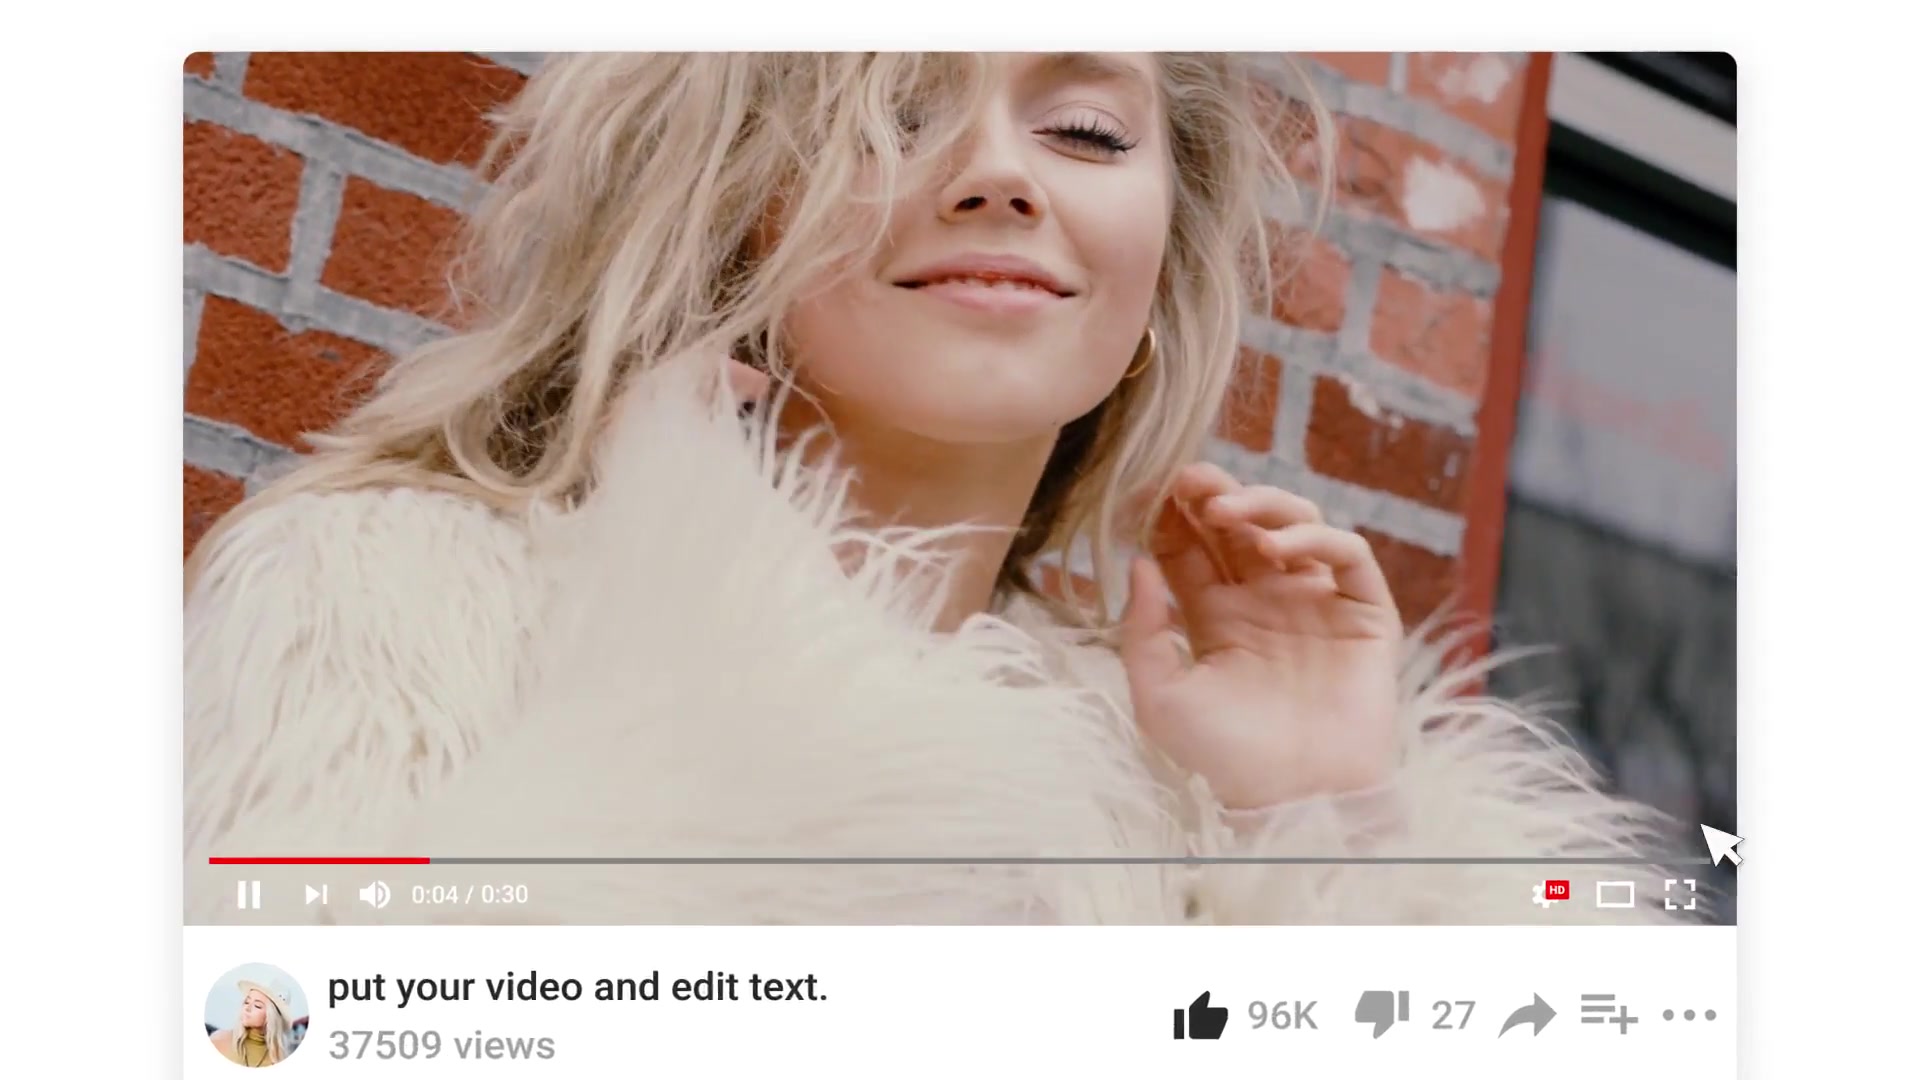Toggle theater mode view
Screen dimensions: 1920x1080
[1615, 894]
